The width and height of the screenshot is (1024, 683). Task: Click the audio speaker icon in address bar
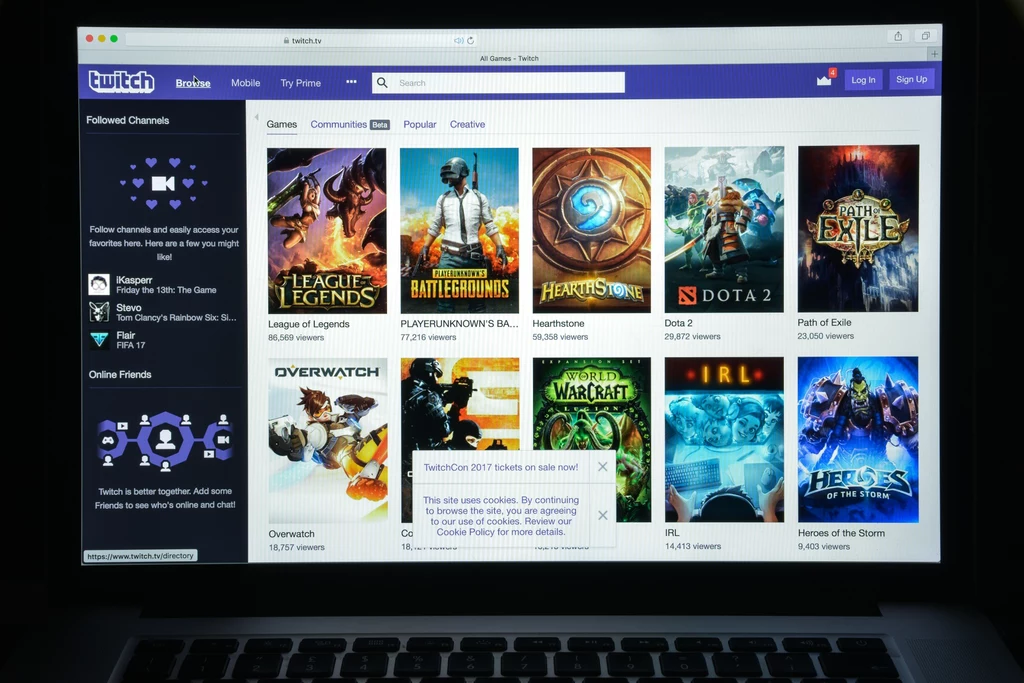click(458, 40)
